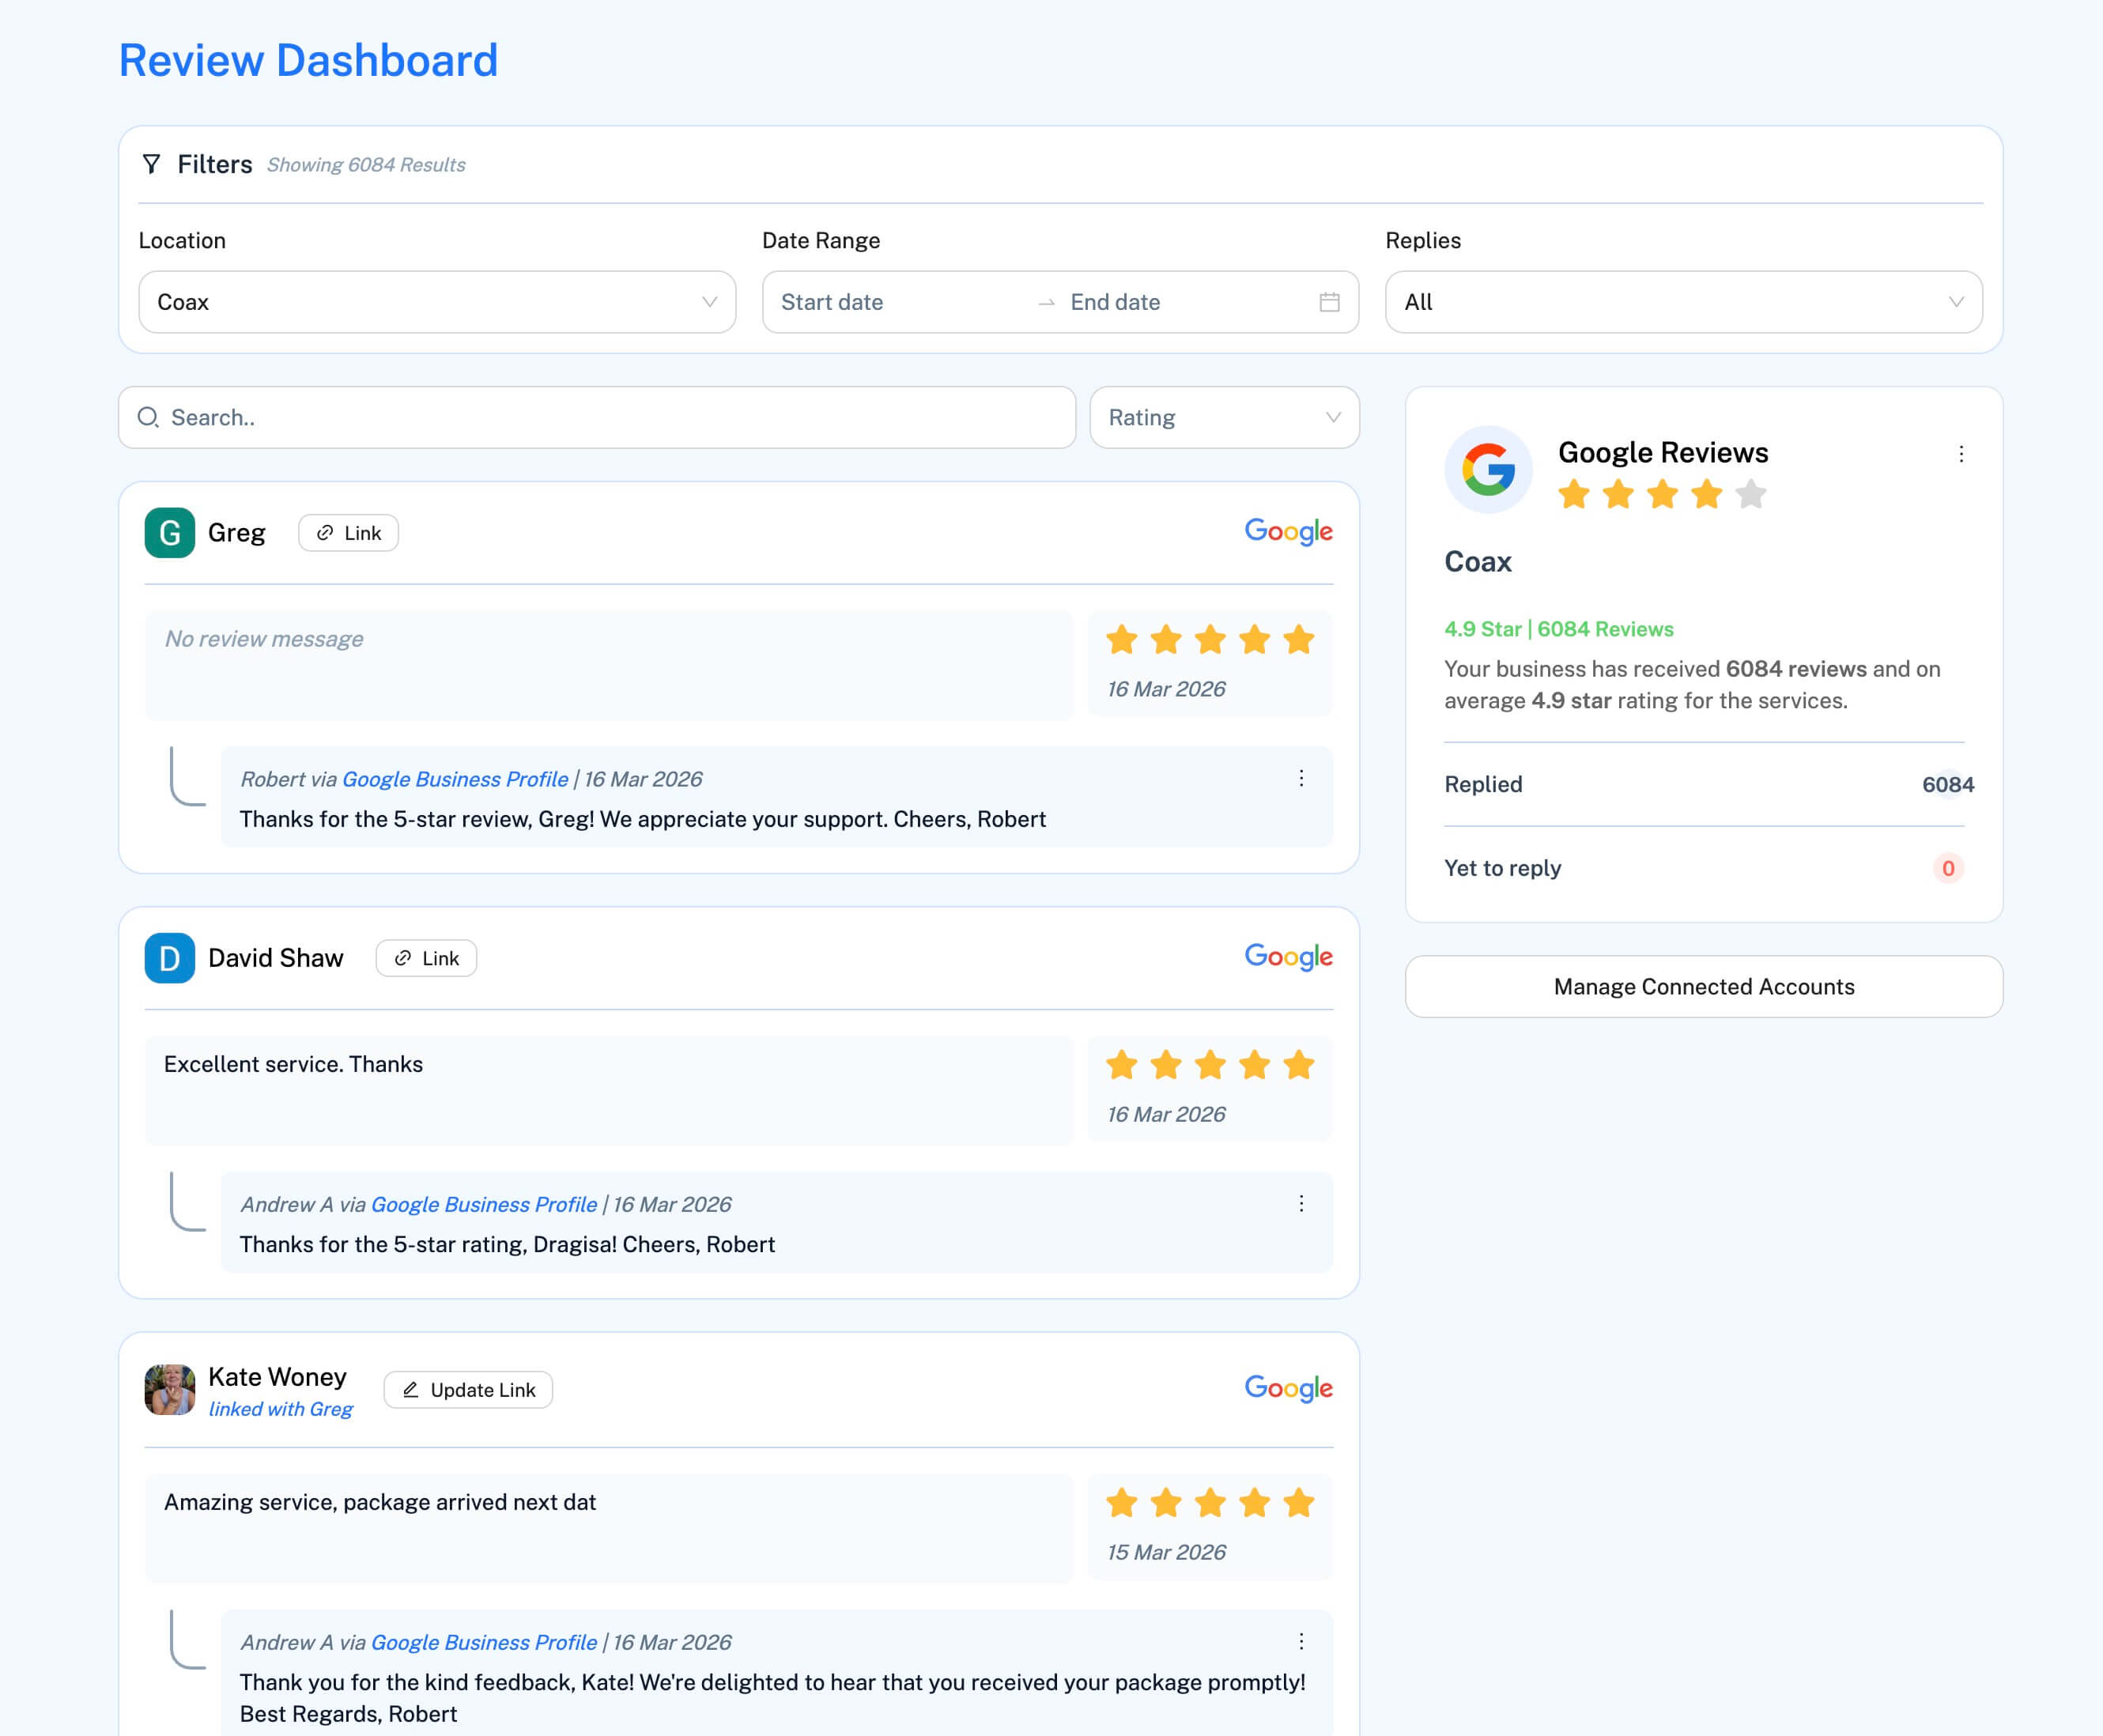Open the Filters funnel icon

151,165
